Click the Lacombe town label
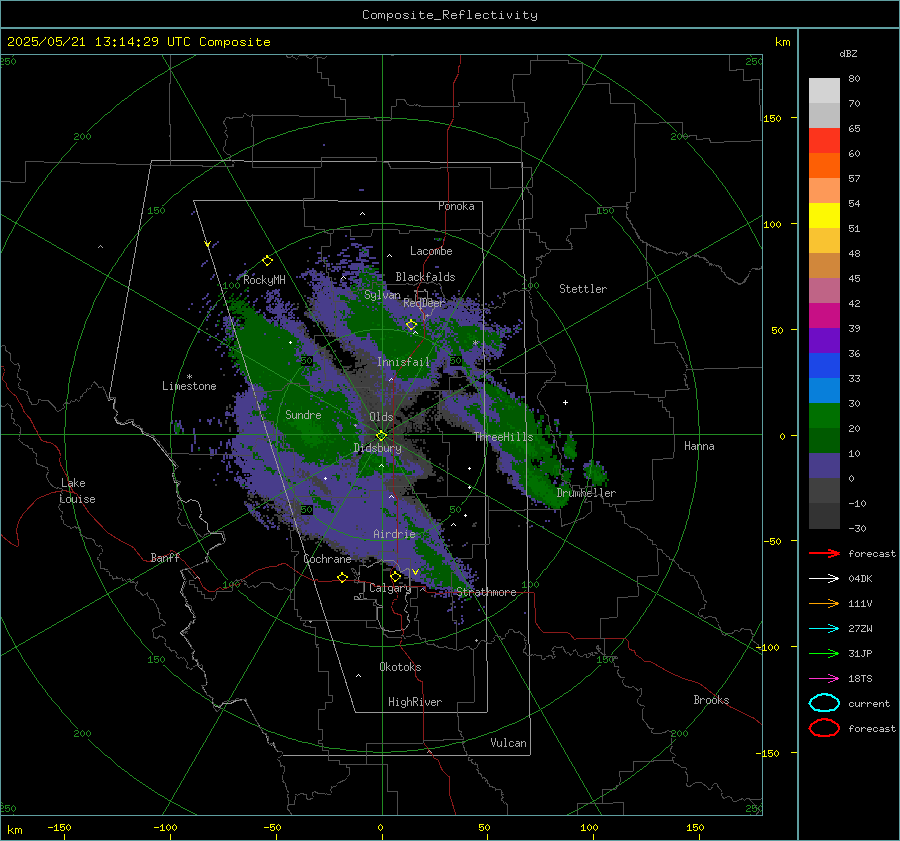The width and height of the screenshot is (900, 841). (x=431, y=251)
